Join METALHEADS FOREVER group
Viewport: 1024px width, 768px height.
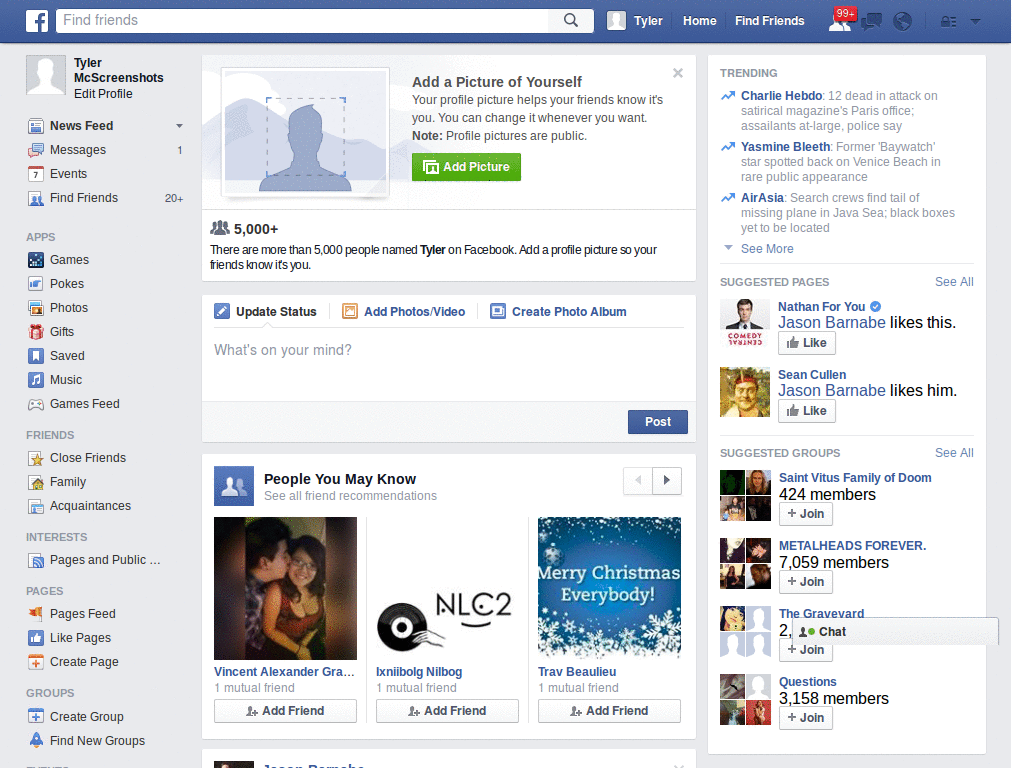click(x=806, y=582)
